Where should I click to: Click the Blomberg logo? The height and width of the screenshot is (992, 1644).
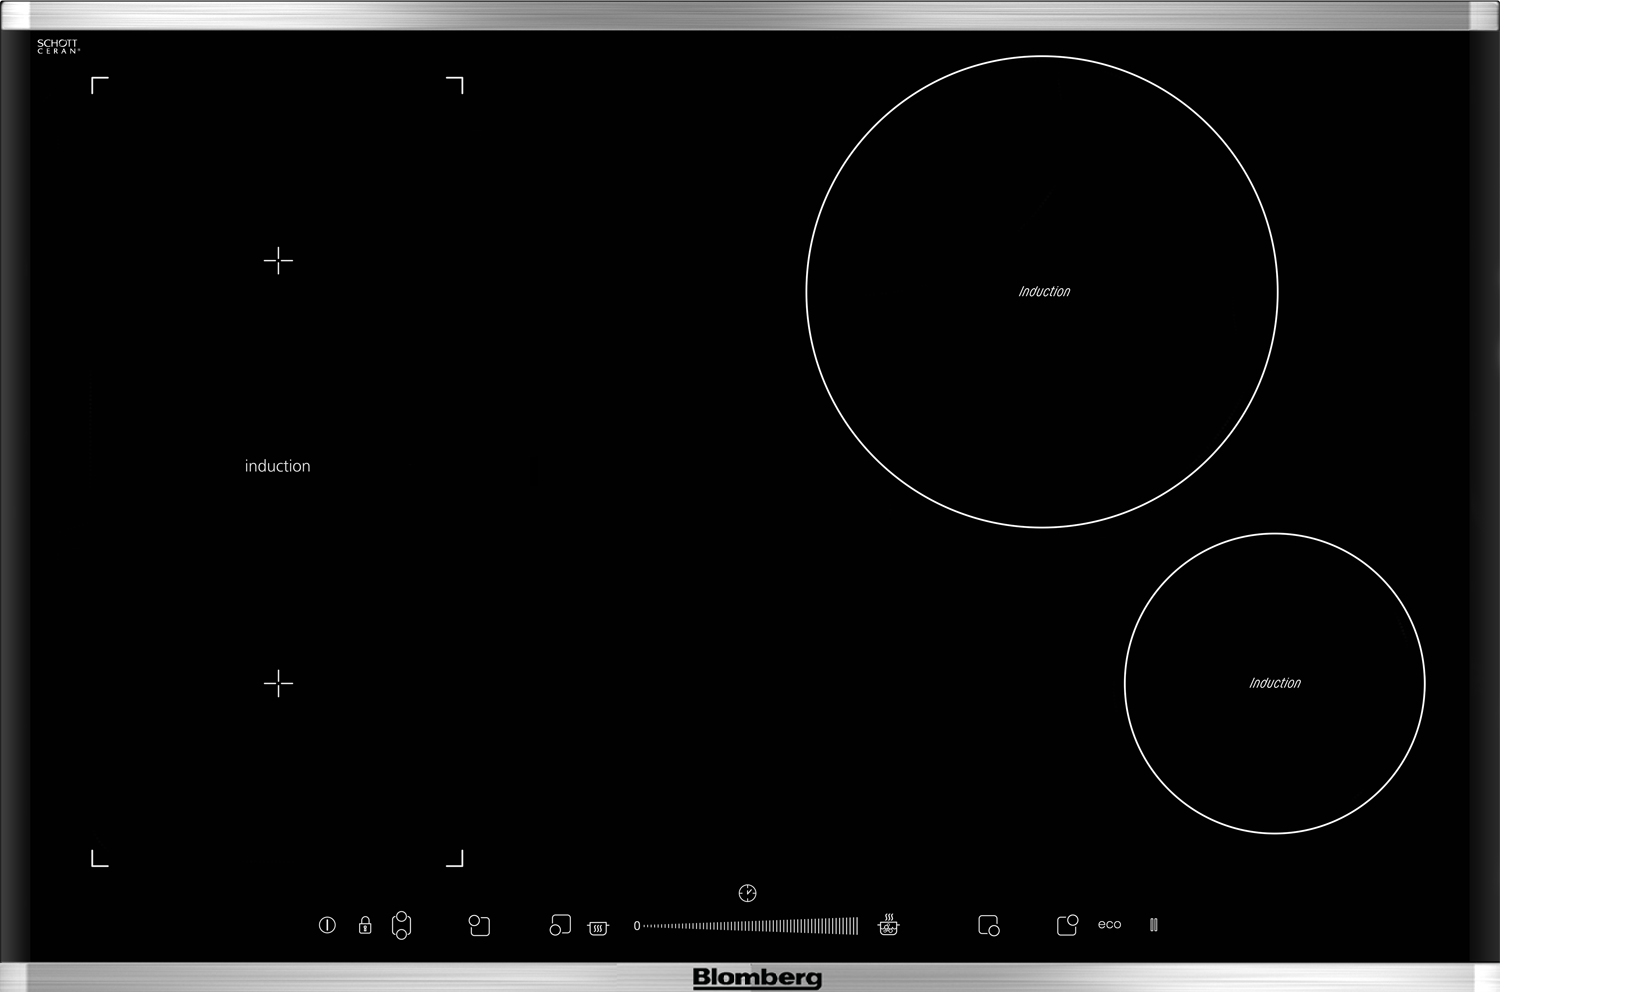coord(757,978)
